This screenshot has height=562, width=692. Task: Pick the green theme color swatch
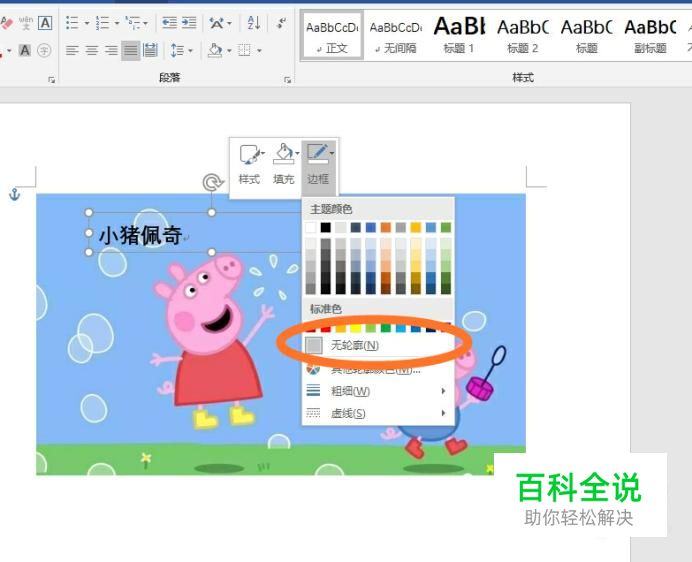[446, 227]
